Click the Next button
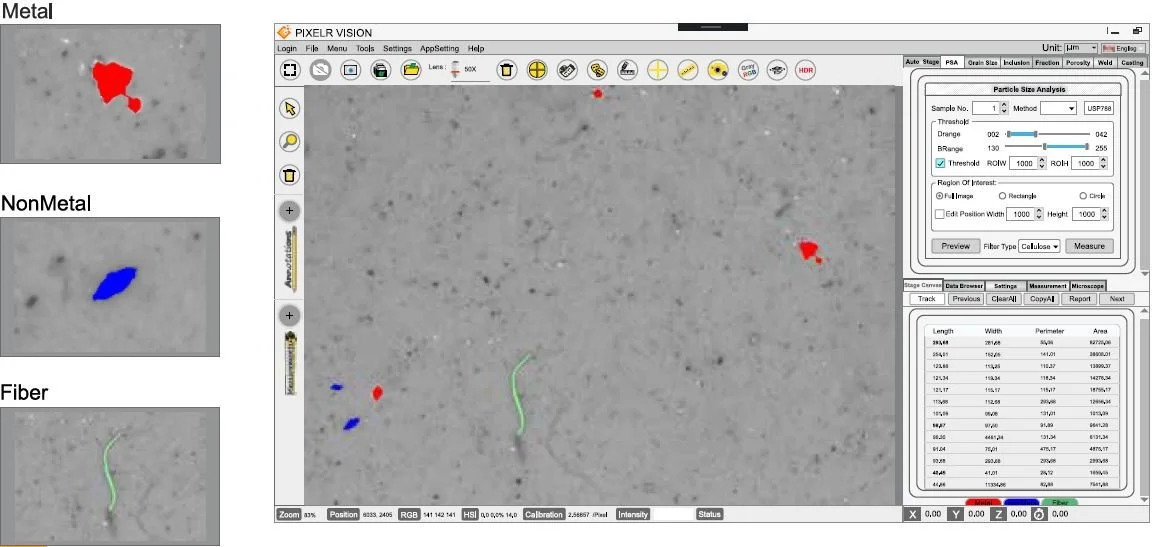This screenshot has width=1153, height=547. (1117, 299)
